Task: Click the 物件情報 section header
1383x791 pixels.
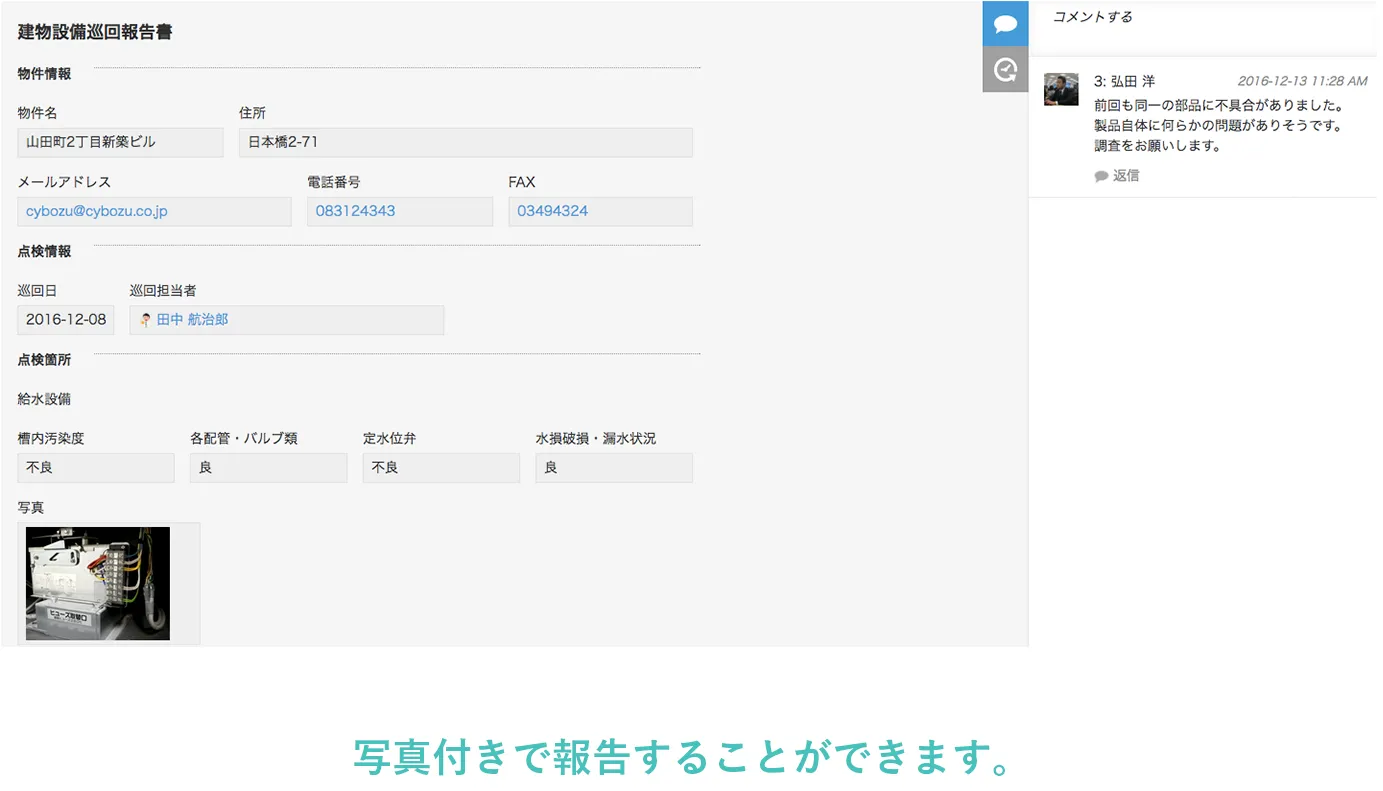Action: coord(44,73)
